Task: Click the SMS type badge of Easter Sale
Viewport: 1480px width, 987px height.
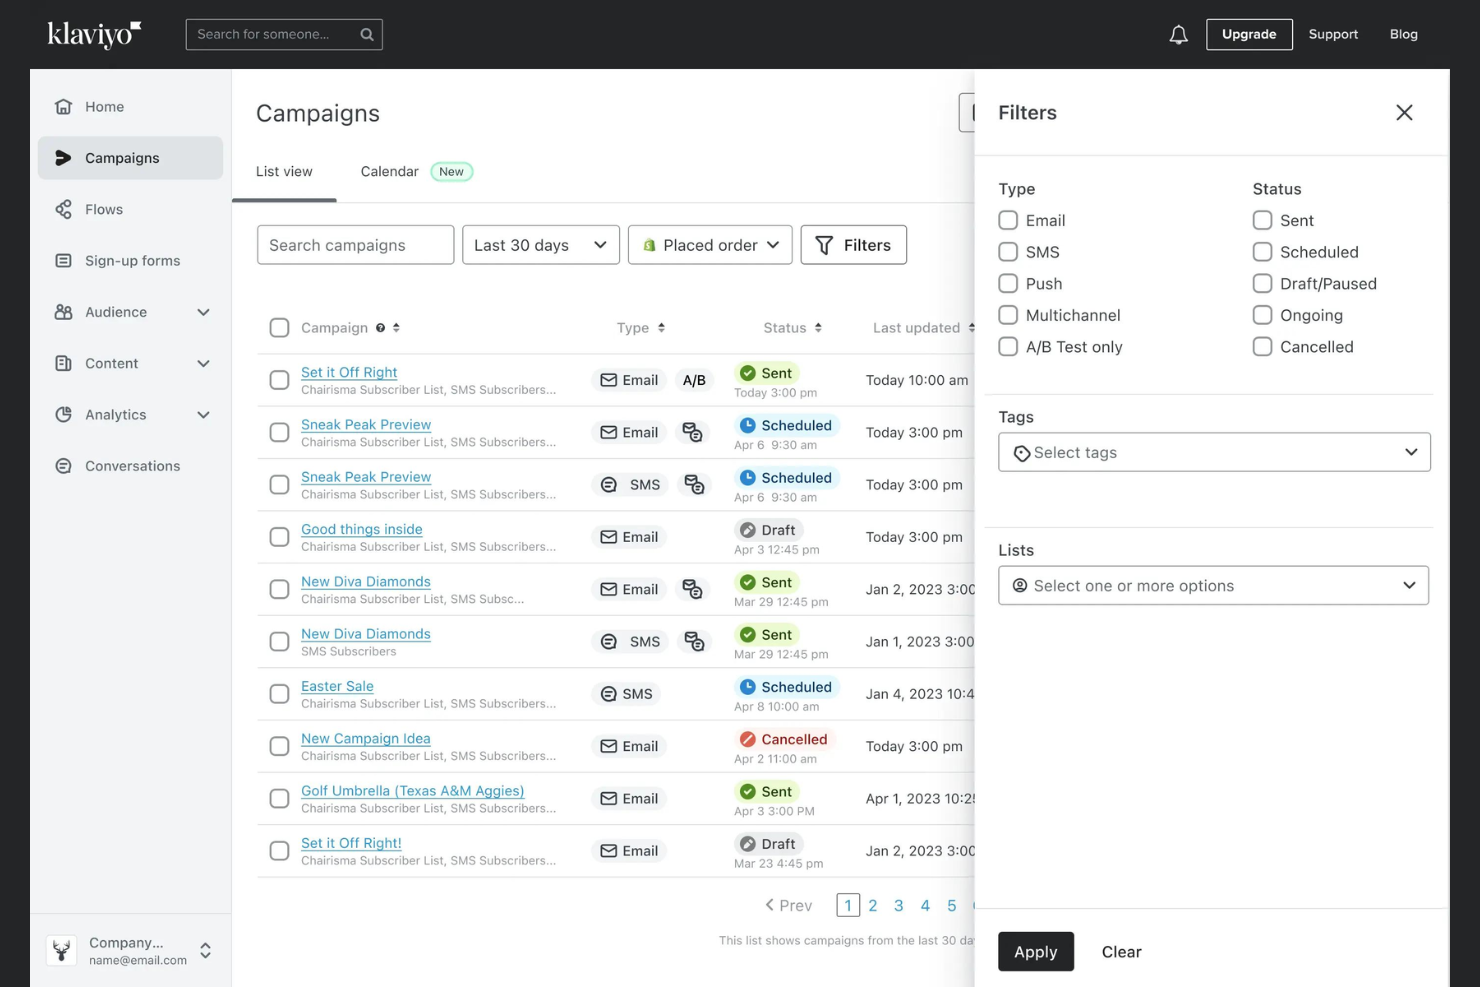Action: point(626,694)
